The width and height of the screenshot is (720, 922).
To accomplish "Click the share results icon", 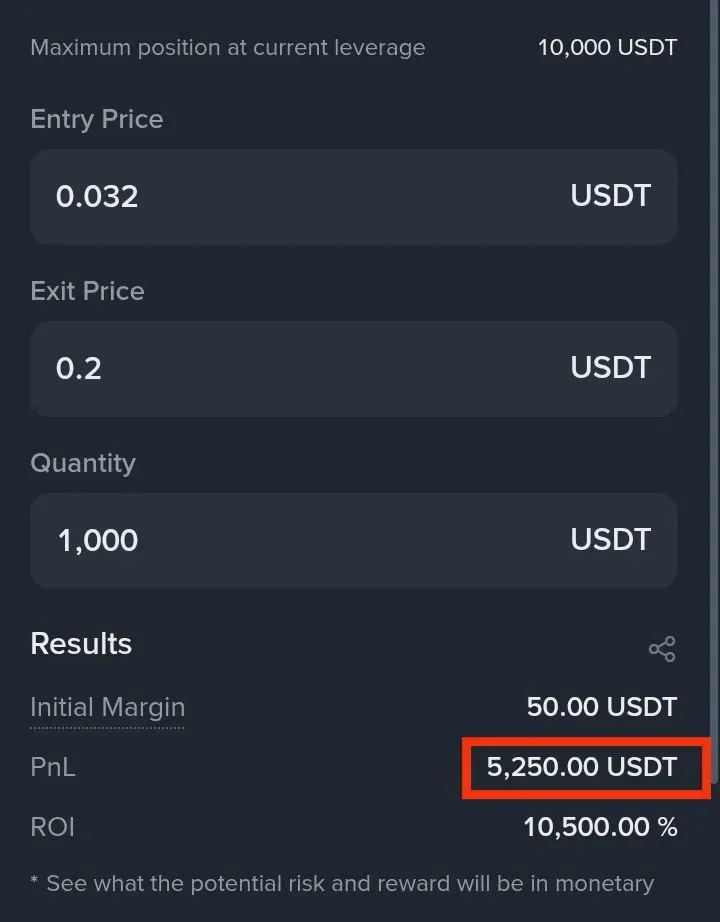I will click(x=661, y=649).
